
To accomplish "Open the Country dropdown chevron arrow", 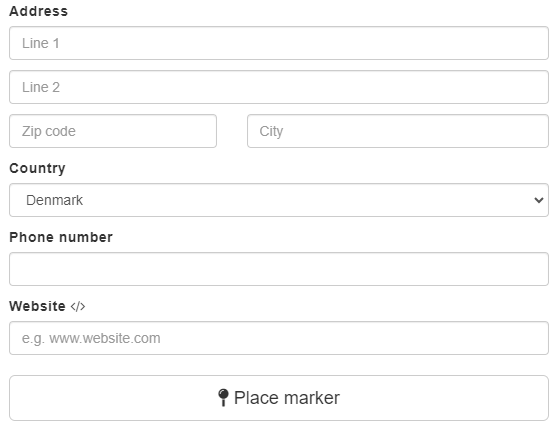I will 539,200.
